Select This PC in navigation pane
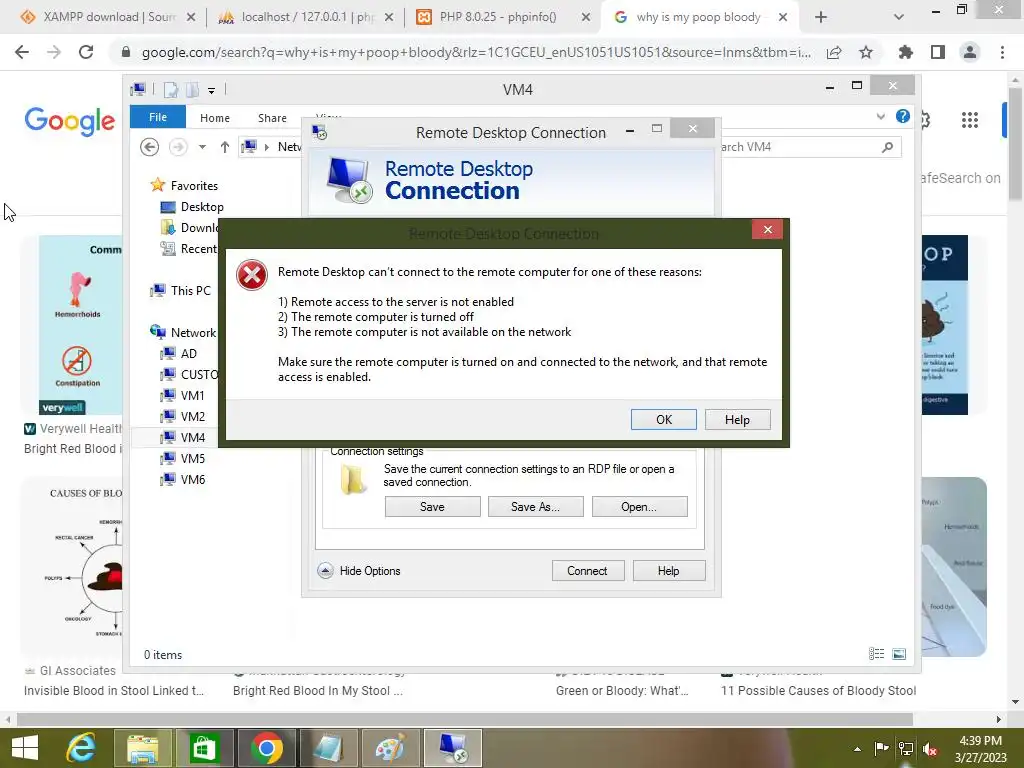Viewport: 1024px width, 768px height. pyautogui.click(x=181, y=291)
